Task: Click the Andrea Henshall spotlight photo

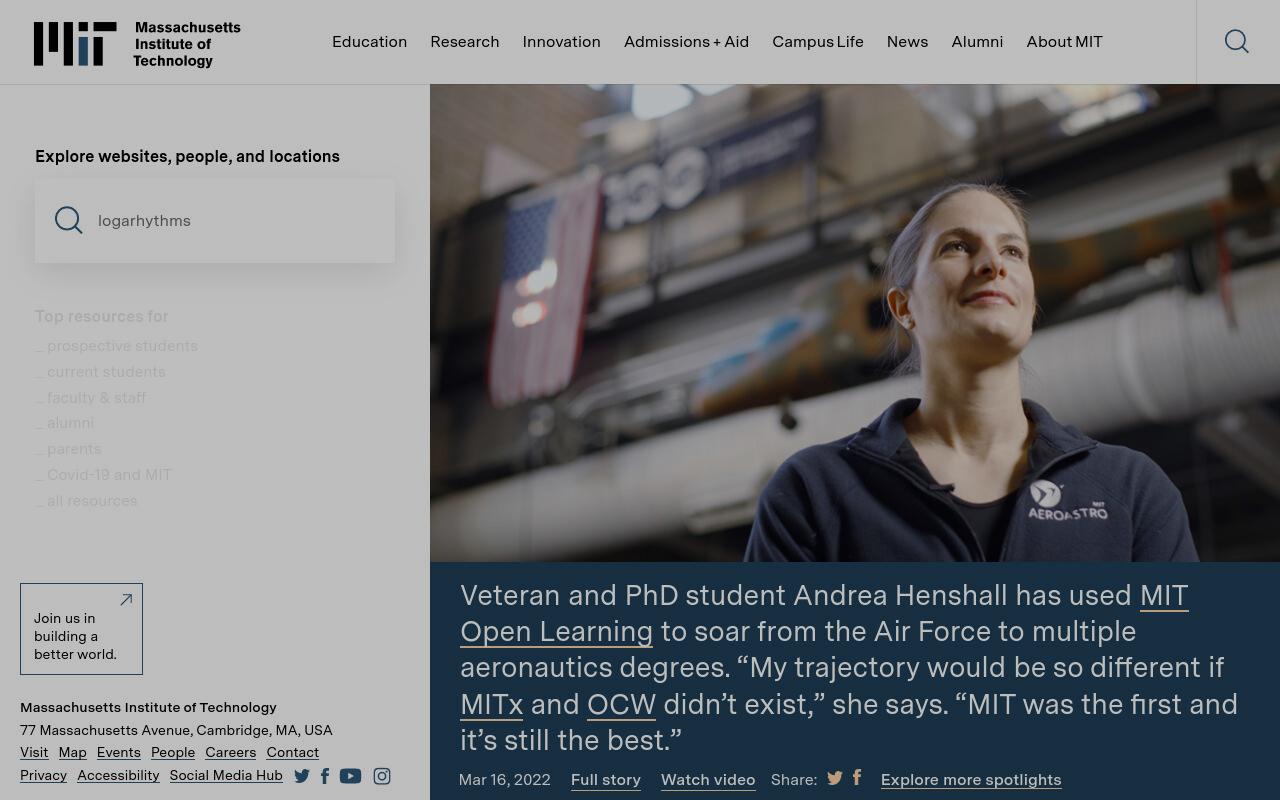Action: click(x=855, y=323)
